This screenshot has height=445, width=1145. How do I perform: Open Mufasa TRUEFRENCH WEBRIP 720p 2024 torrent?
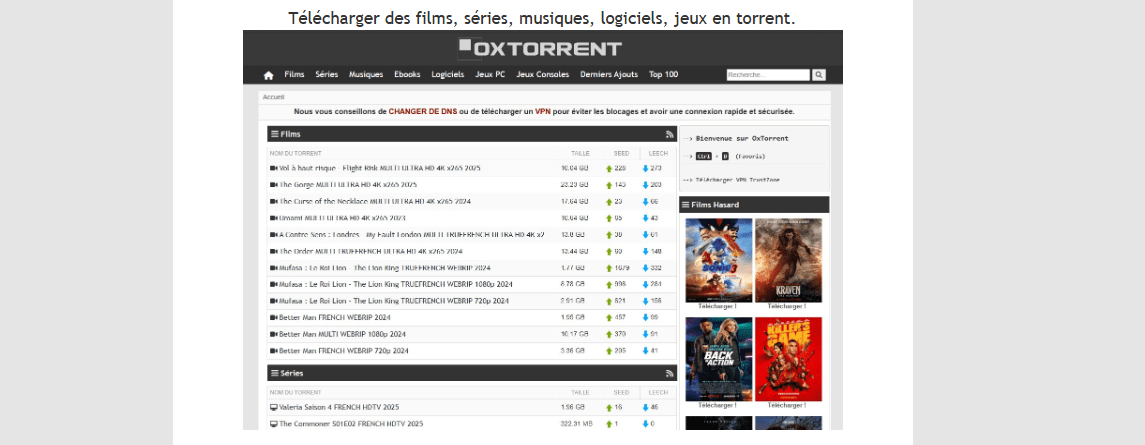[394, 301]
